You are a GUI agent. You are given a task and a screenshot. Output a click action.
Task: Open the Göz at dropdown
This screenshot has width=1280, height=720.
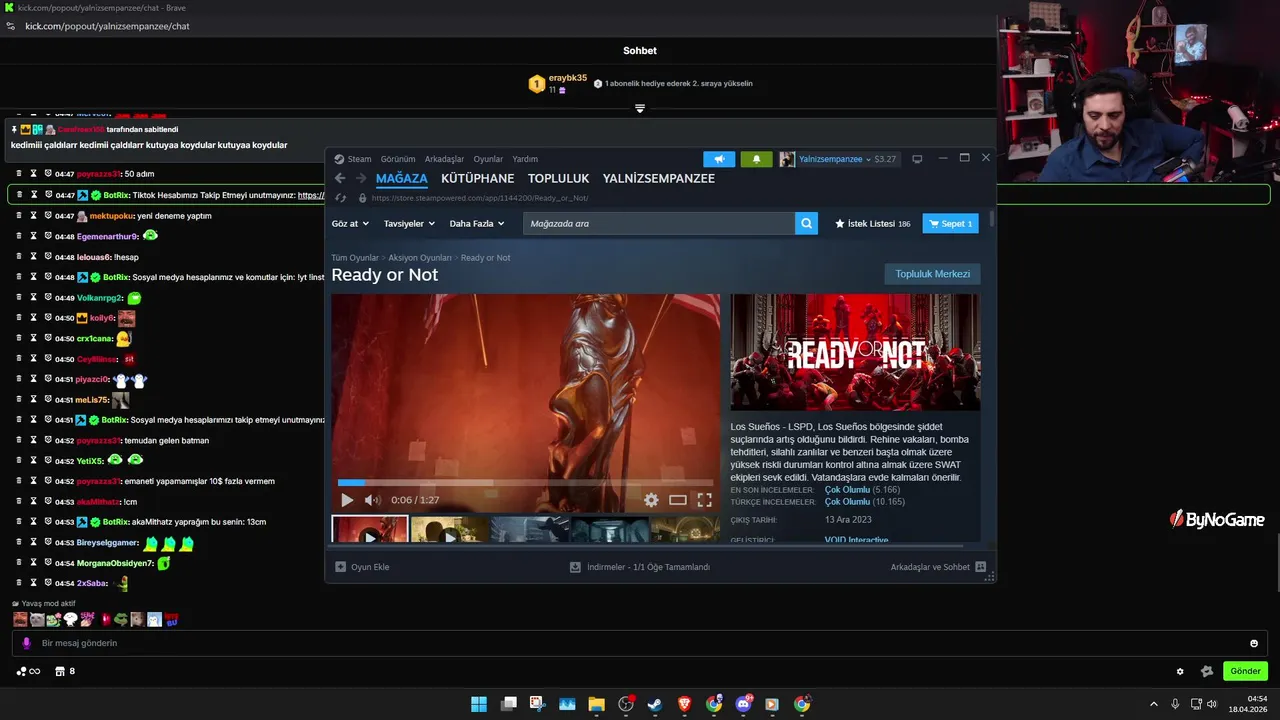(x=350, y=224)
